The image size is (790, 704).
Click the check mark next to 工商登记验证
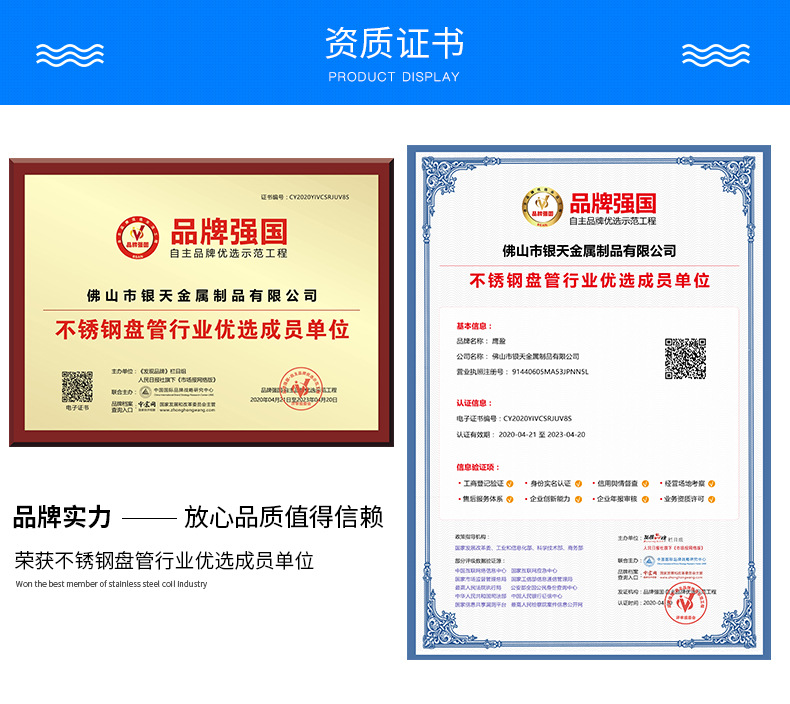click(x=510, y=484)
